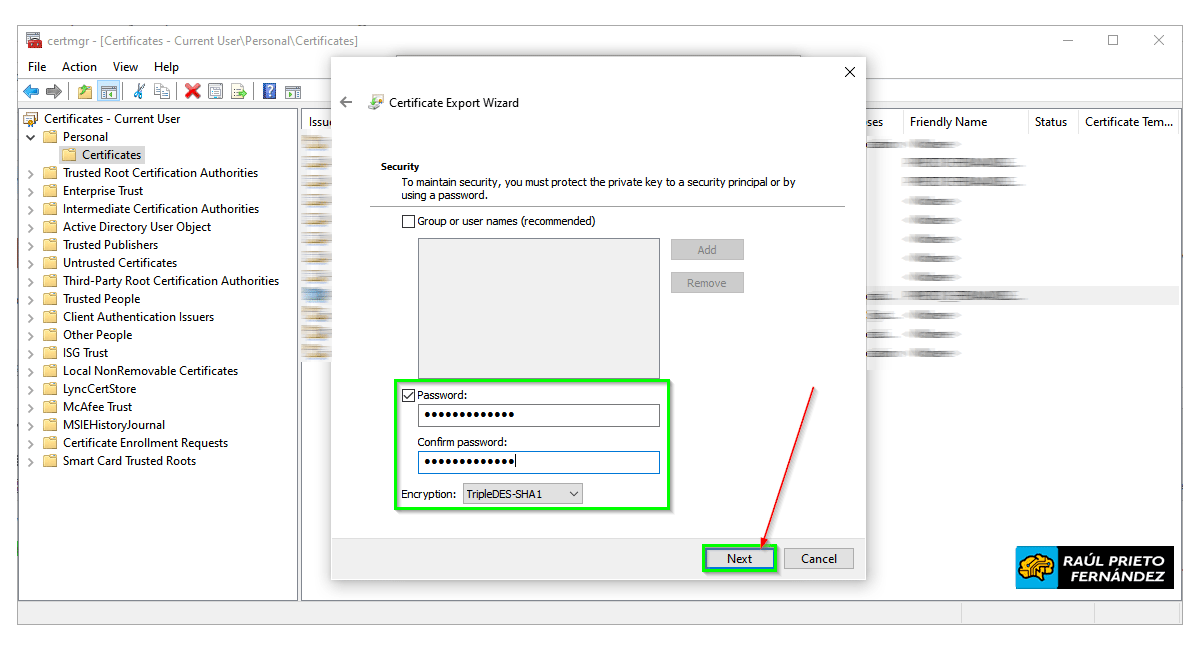Viewport: 1200px width, 650px height.
Task: Expand the Trusted Root Certification Authorities node
Action: (30, 173)
